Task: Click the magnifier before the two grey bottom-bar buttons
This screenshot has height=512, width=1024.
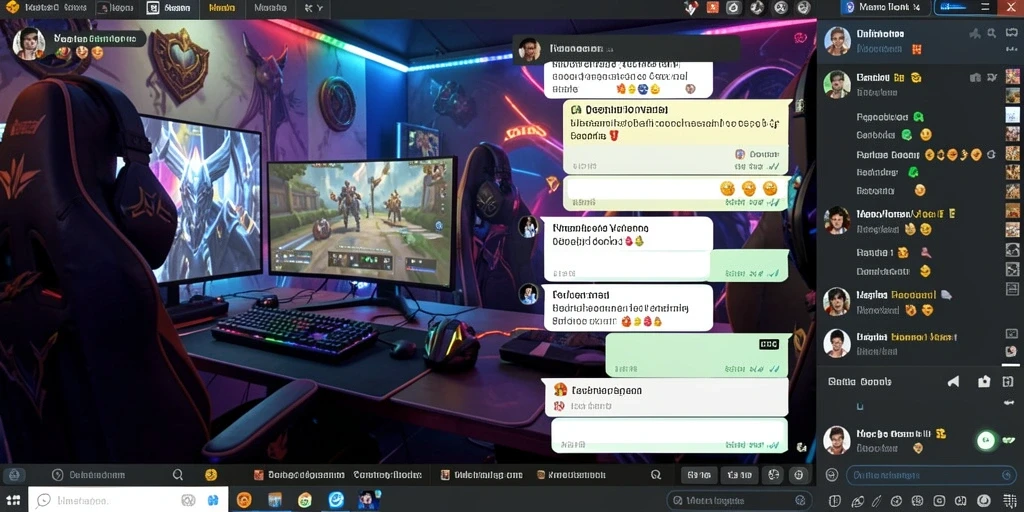Action: coord(656,475)
